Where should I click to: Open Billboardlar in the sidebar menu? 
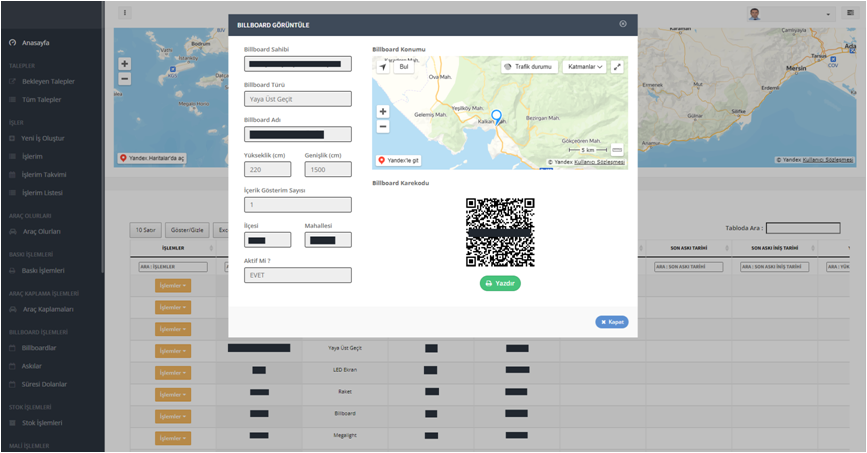(39, 348)
